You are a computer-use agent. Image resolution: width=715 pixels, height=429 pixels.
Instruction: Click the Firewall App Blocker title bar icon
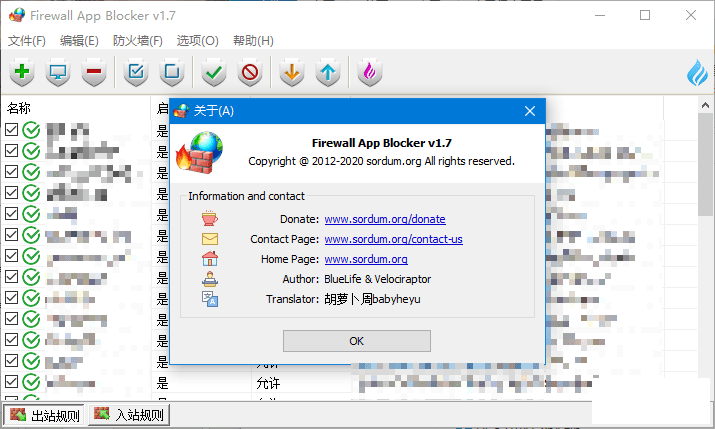coord(16,15)
